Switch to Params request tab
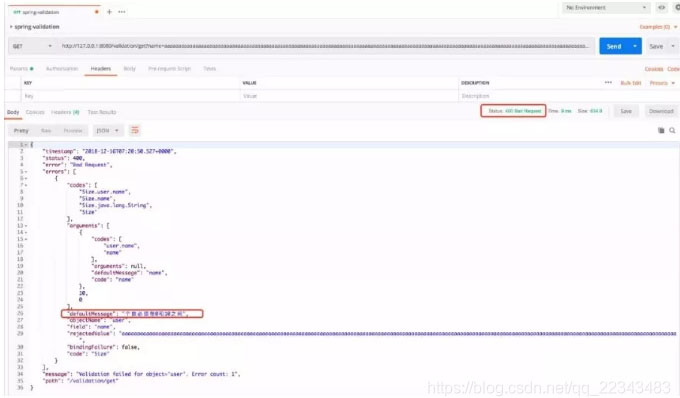The width and height of the screenshot is (680, 398). (x=21, y=69)
